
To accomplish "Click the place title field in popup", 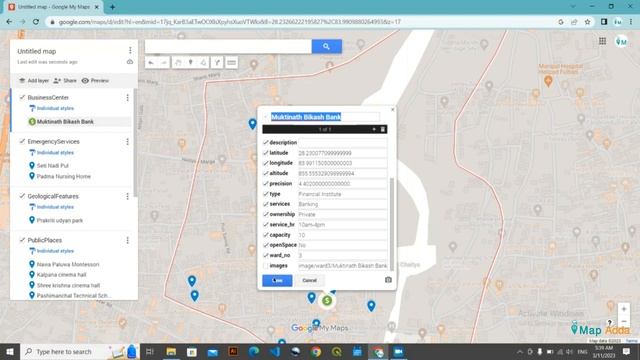I will click(324, 117).
